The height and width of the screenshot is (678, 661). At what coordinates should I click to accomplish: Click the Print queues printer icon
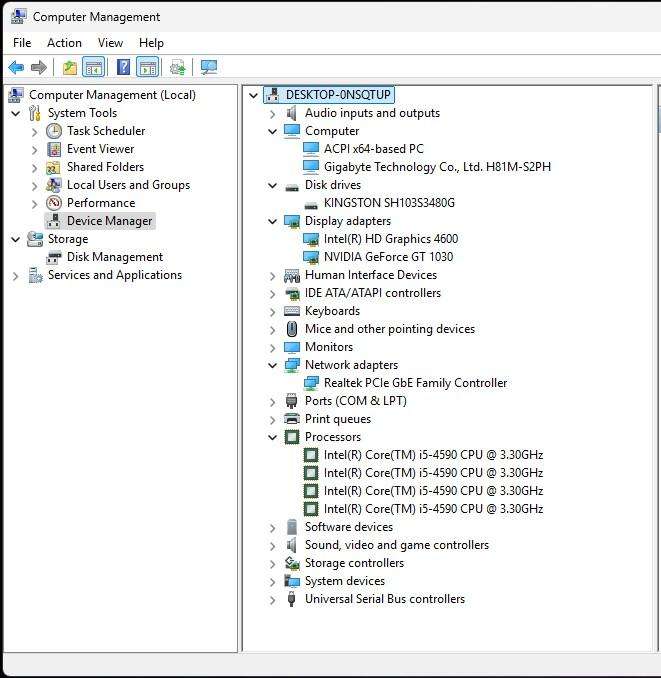click(292, 419)
